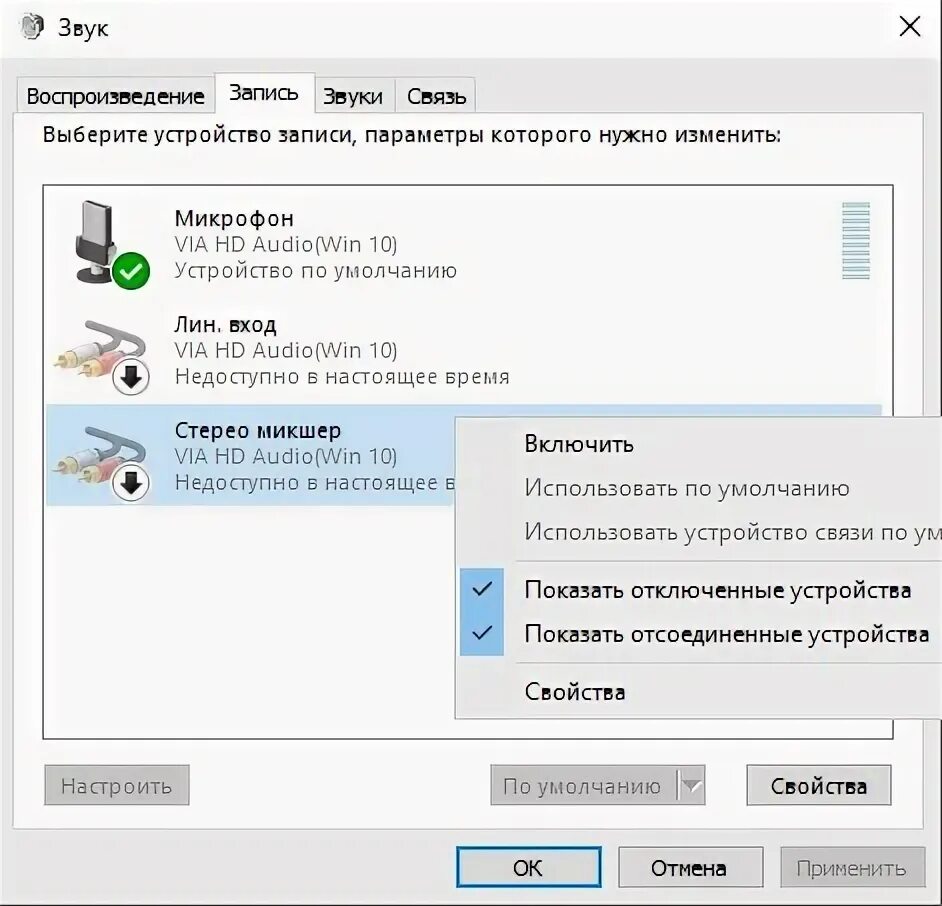The width and height of the screenshot is (942, 906).
Task: Click checkmark next to Показать отключенные устройства
Action: coord(482,589)
